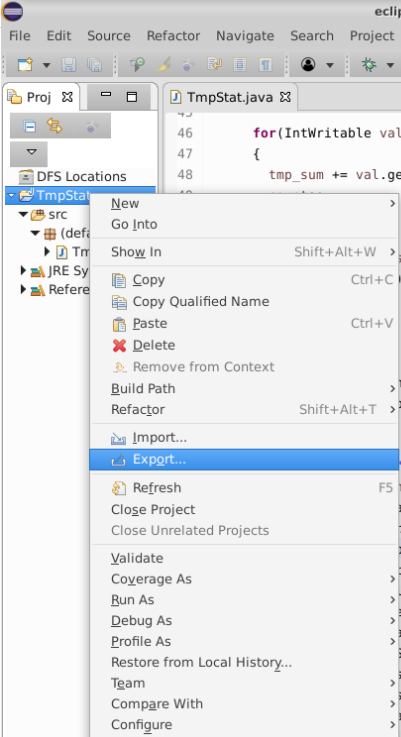Open the Project Explorer View Menu triangle
The image size is (401, 737).
[x=31, y=152]
